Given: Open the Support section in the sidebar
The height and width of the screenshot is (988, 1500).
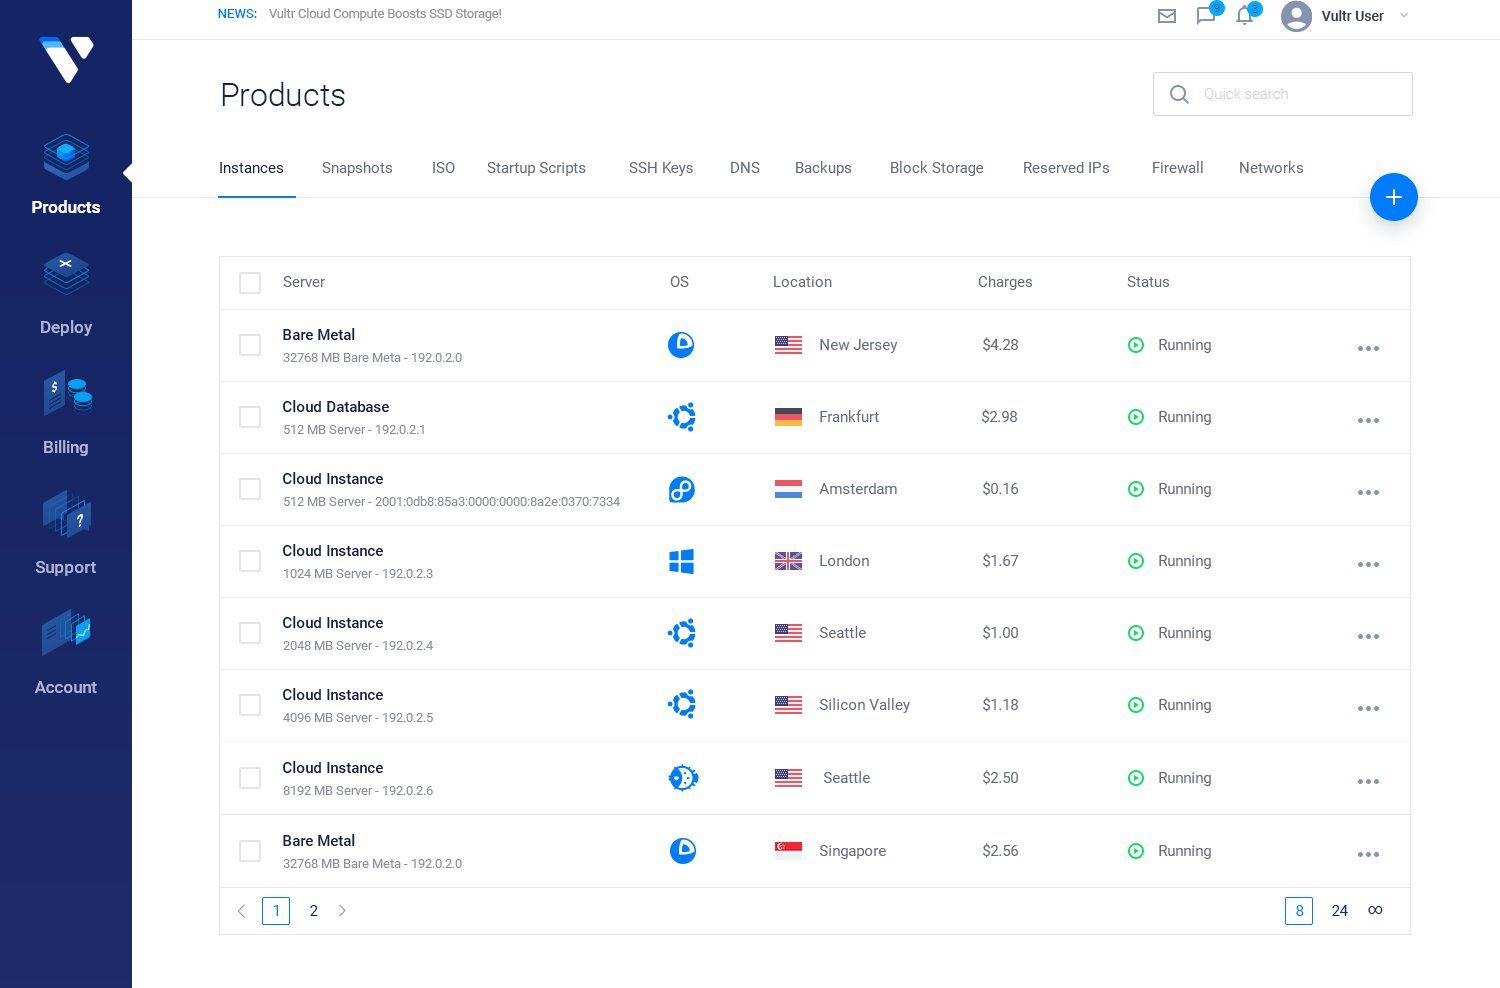Looking at the screenshot, I should (x=66, y=535).
